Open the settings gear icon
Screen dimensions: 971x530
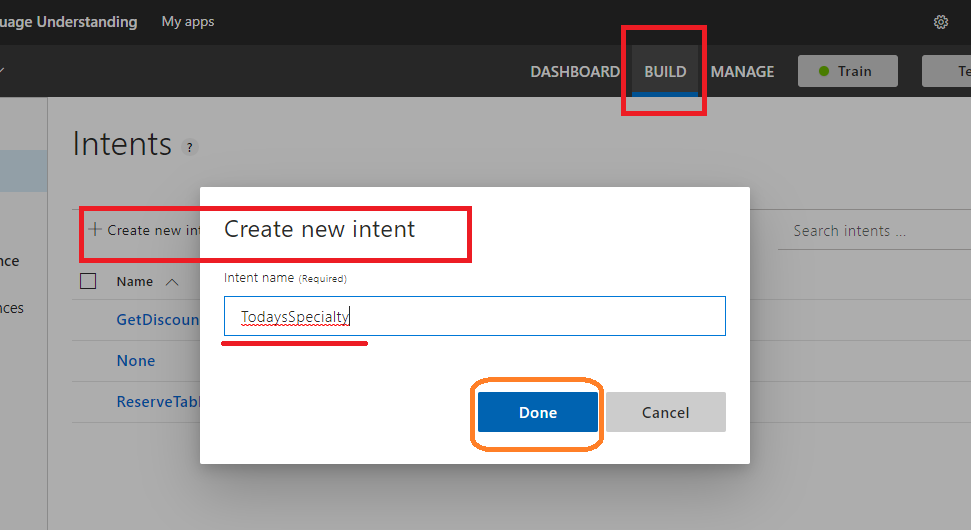click(x=940, y=22)
